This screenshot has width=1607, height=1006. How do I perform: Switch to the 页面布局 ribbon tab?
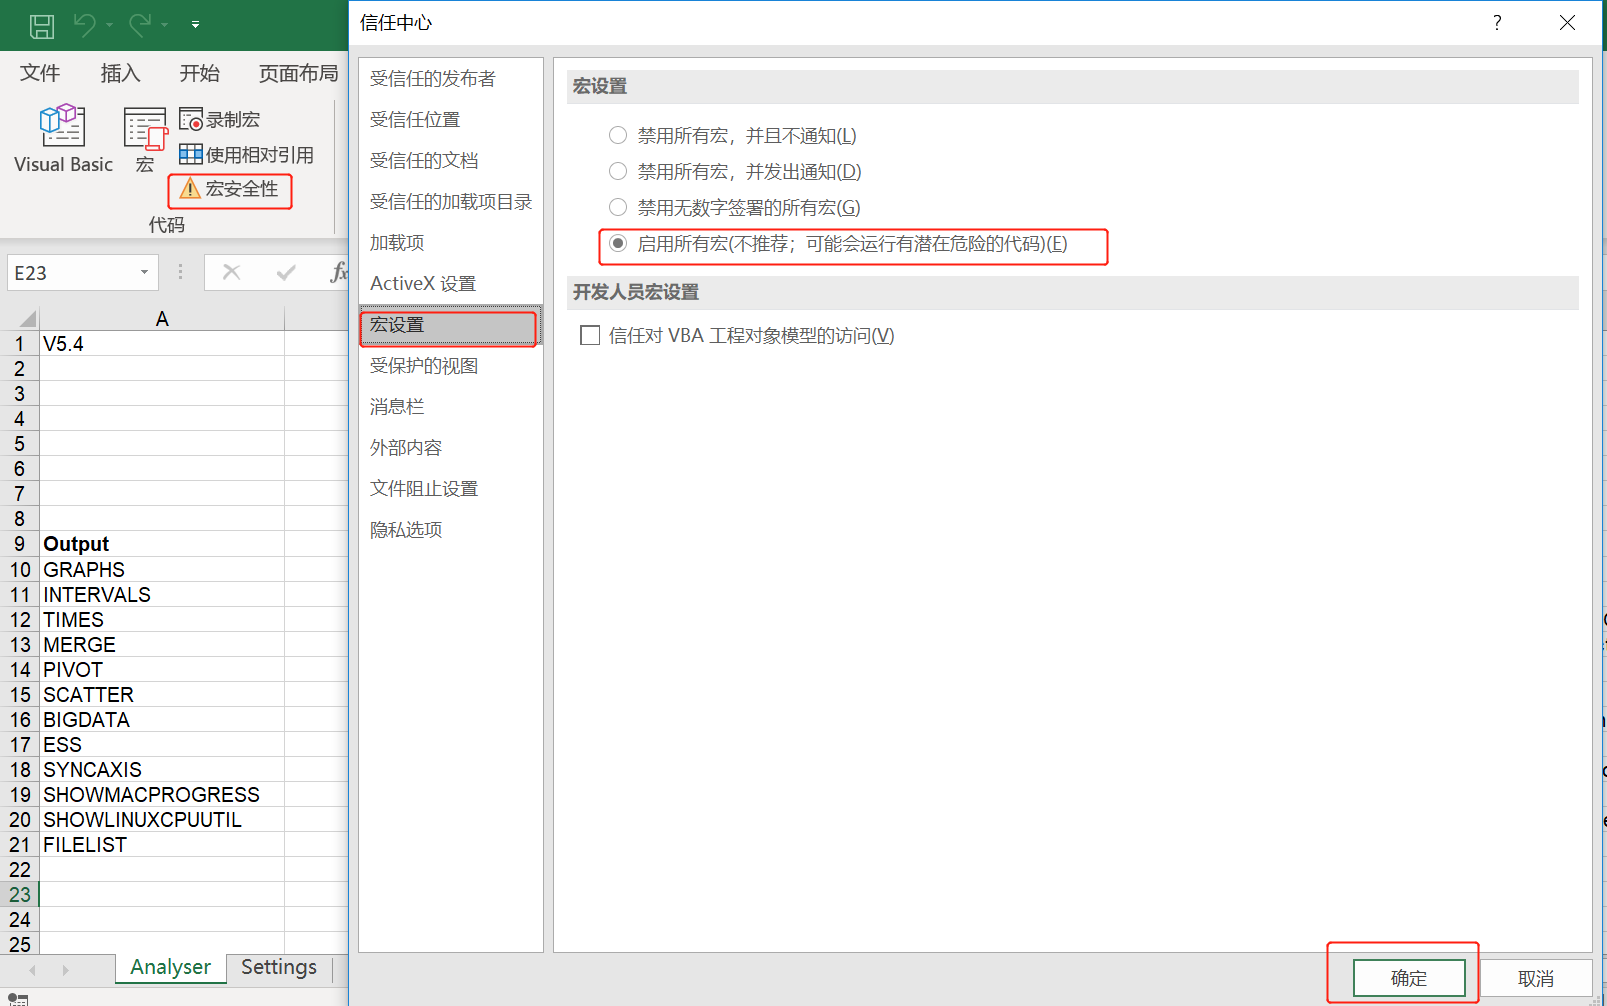coord(298,73)
